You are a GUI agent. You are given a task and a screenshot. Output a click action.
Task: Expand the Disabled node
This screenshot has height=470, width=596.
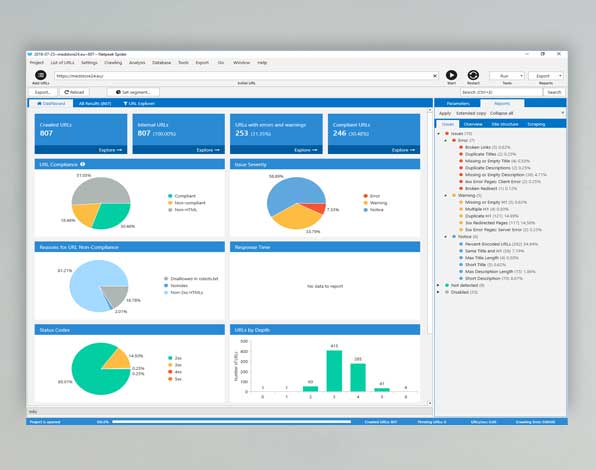(439, 292)
